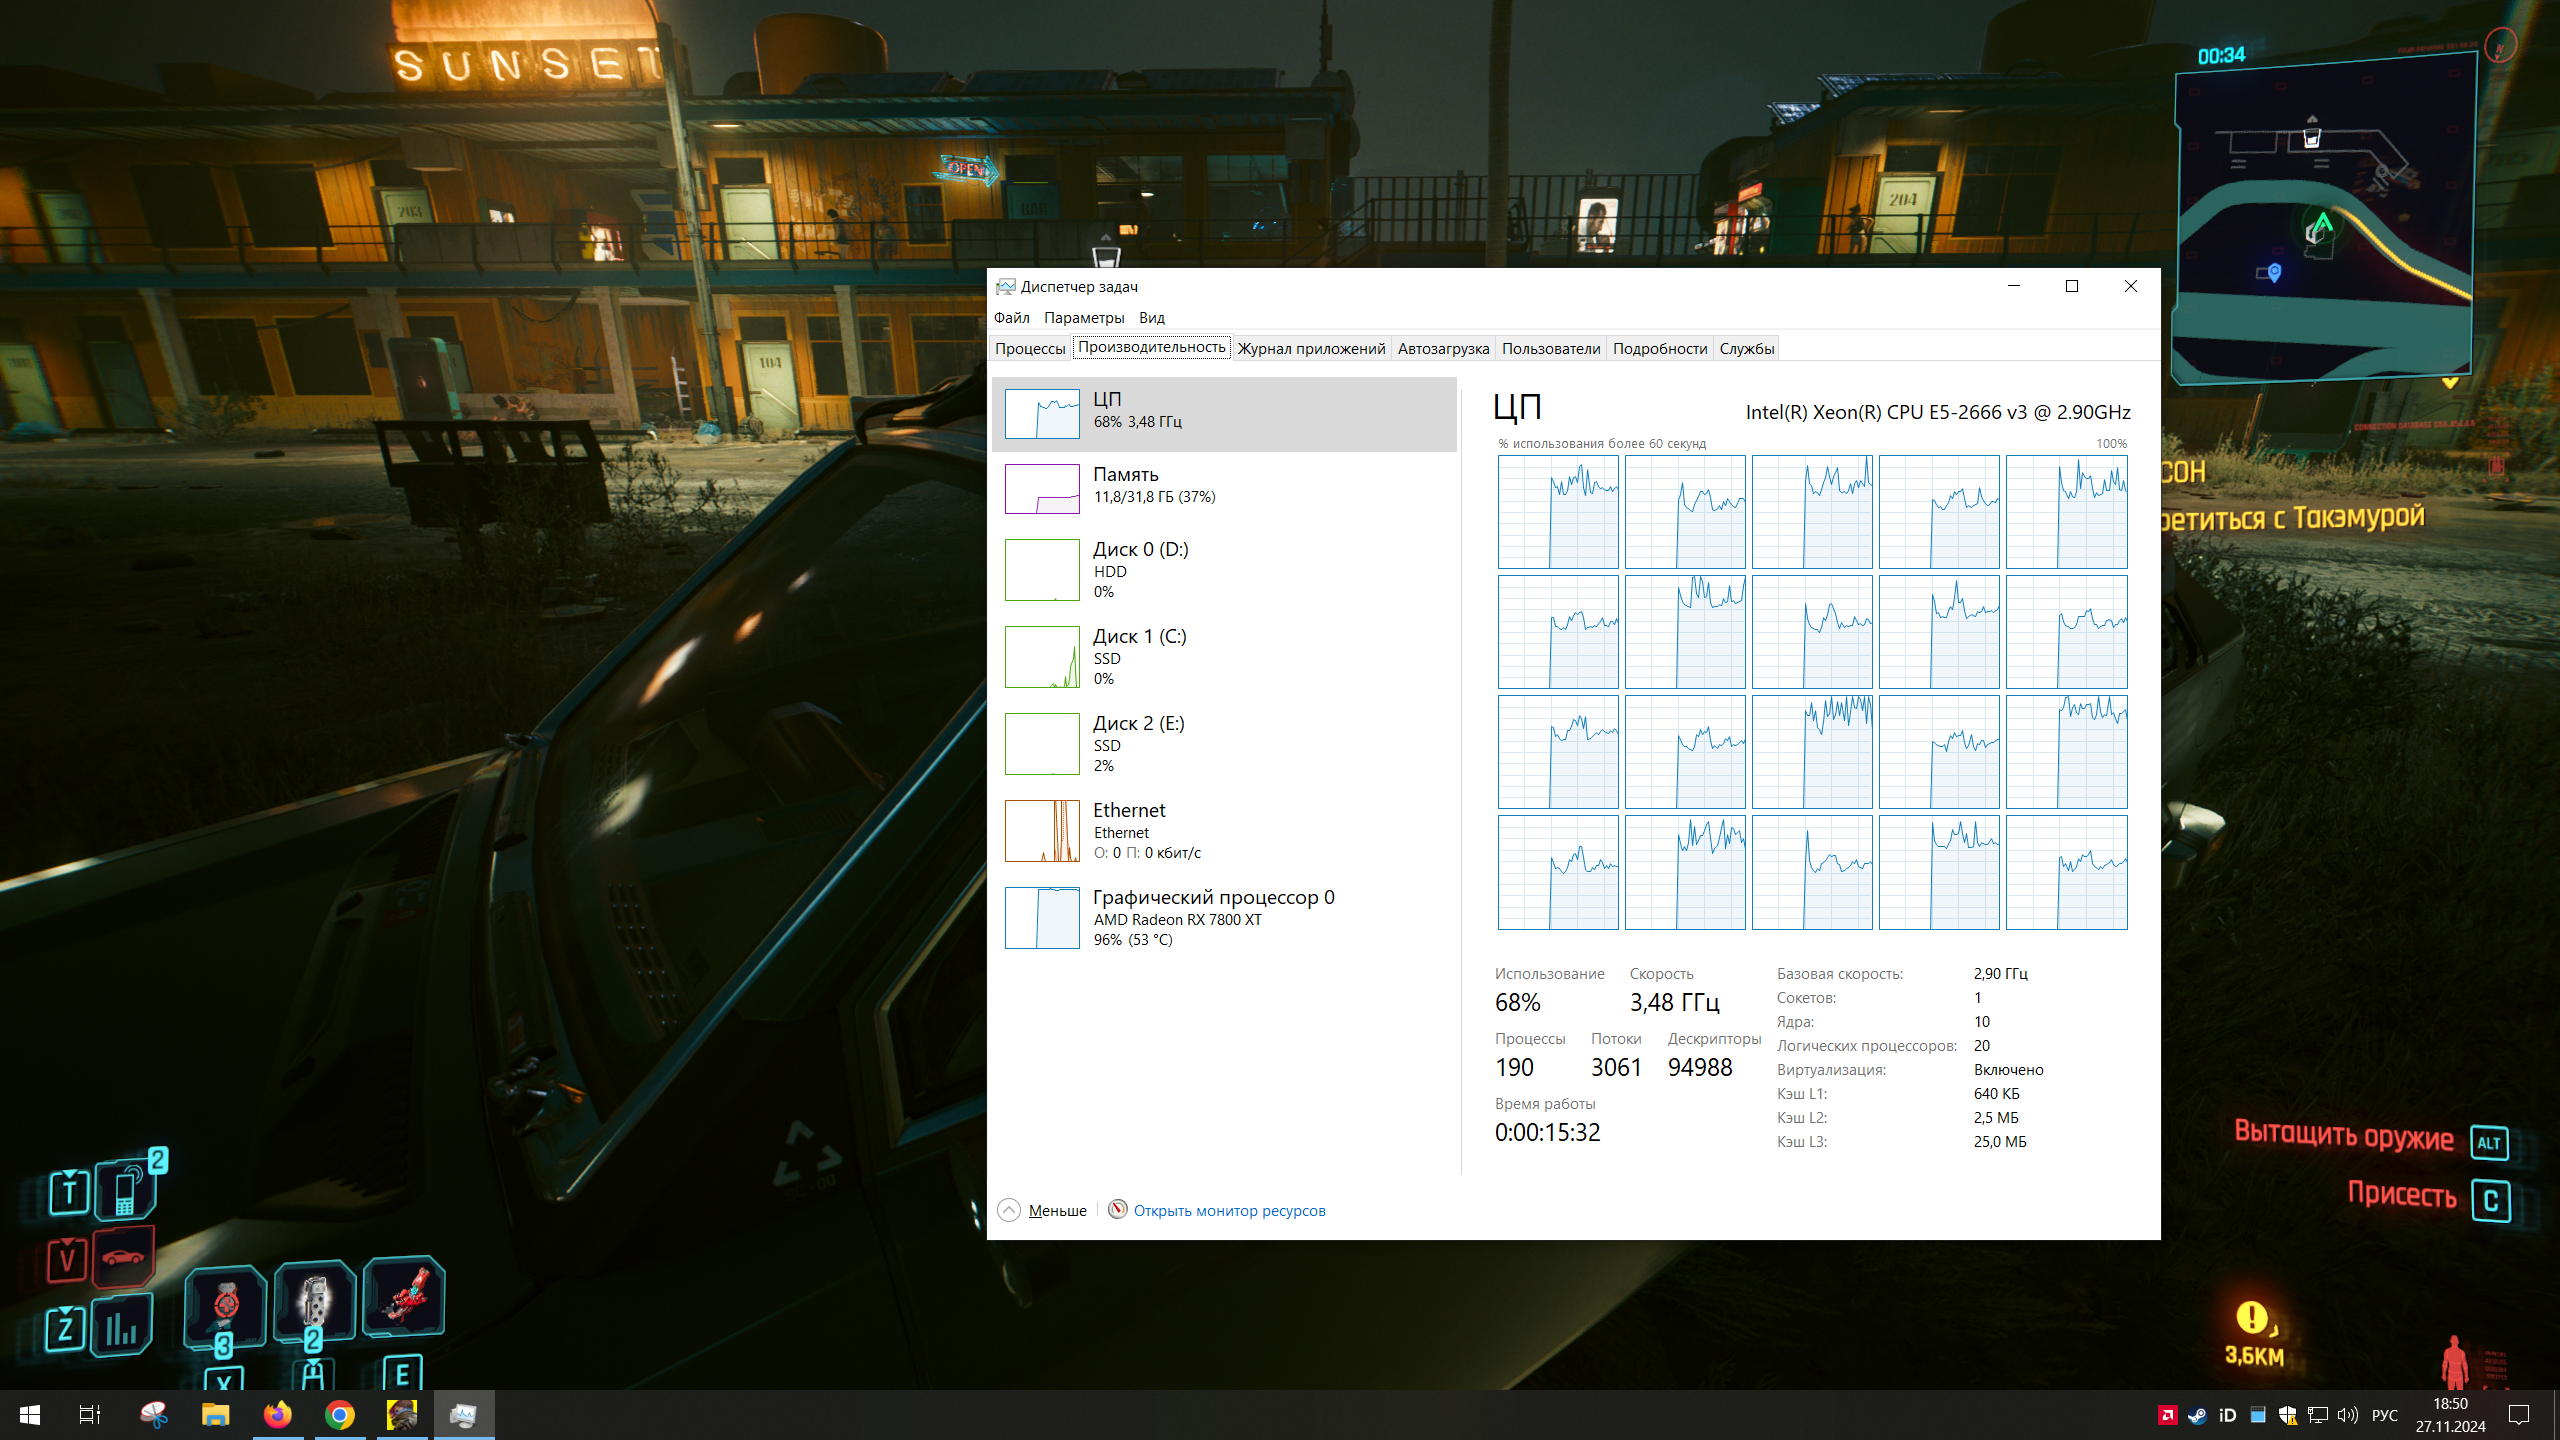Collapse details with the Меньше button
2560x1440 pixels.
(1043, 1210)
